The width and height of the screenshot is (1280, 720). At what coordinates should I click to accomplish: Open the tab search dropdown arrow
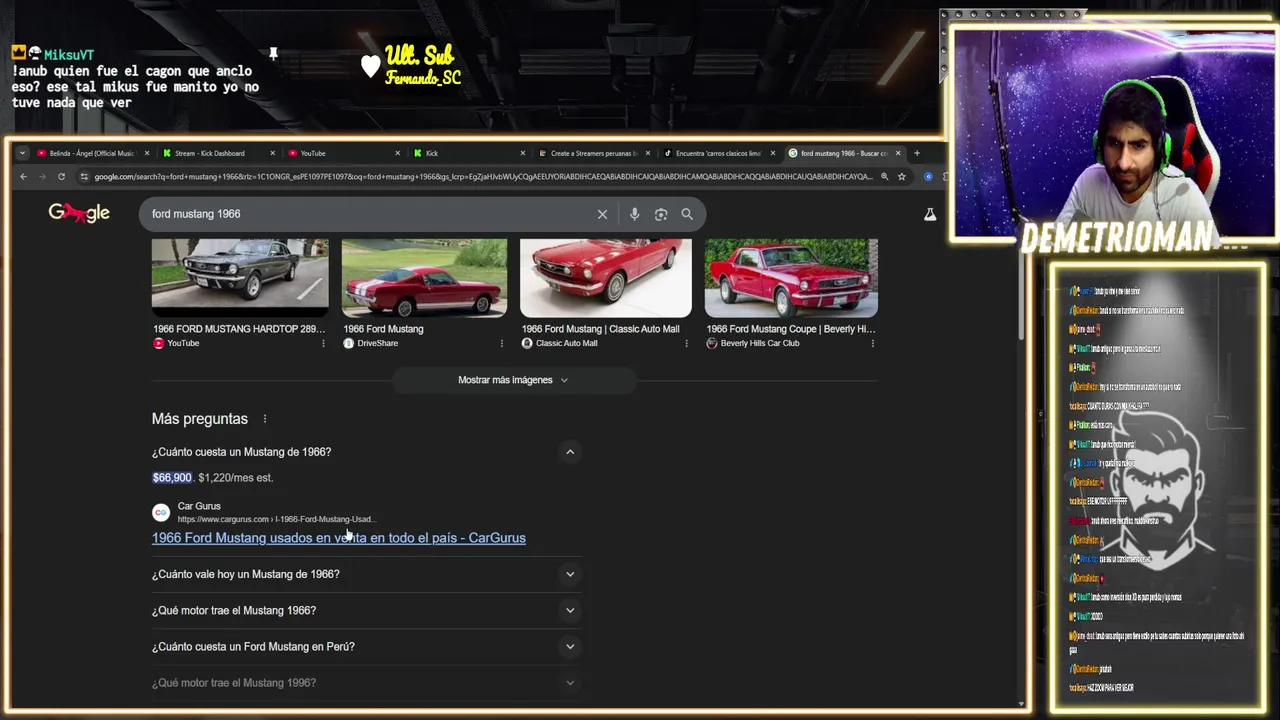22,153
